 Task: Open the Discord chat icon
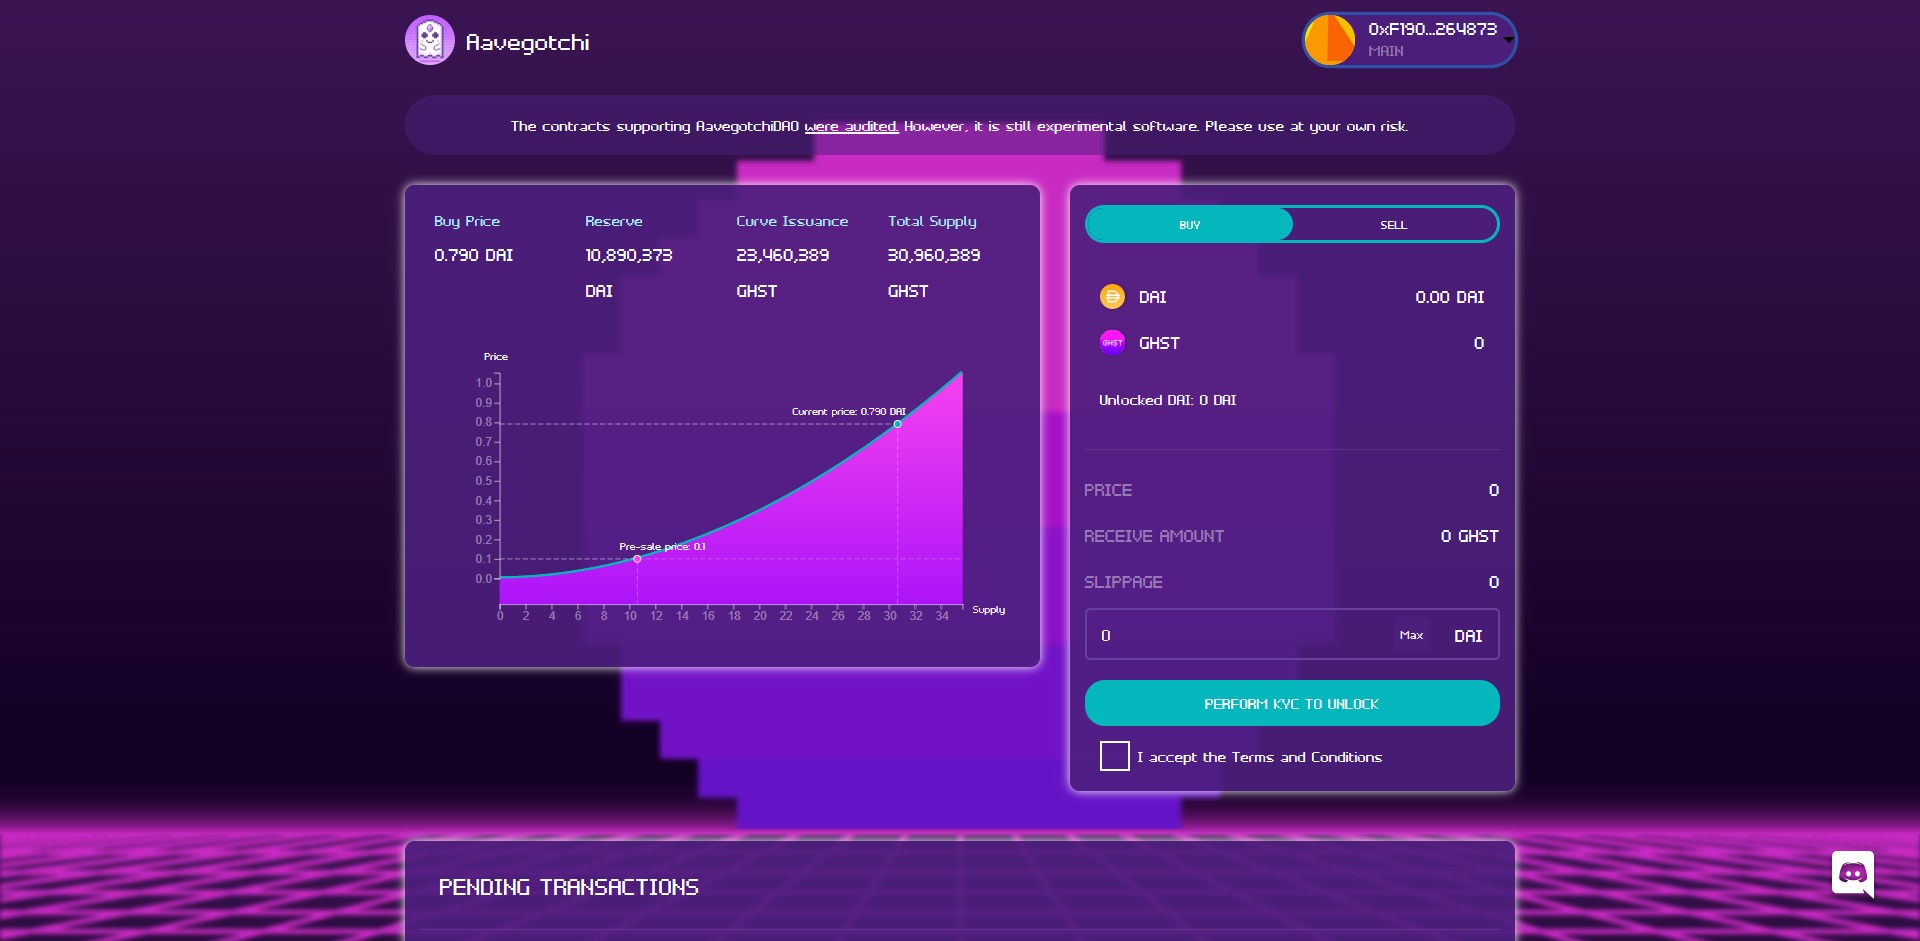pos(1853,873)
